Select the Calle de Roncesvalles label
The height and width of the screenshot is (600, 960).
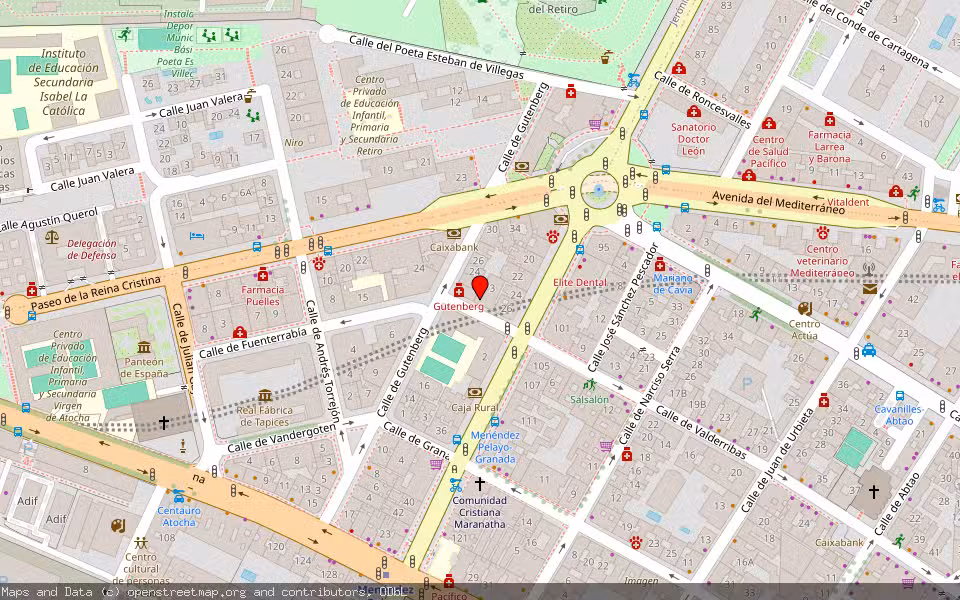coord(702,100)
